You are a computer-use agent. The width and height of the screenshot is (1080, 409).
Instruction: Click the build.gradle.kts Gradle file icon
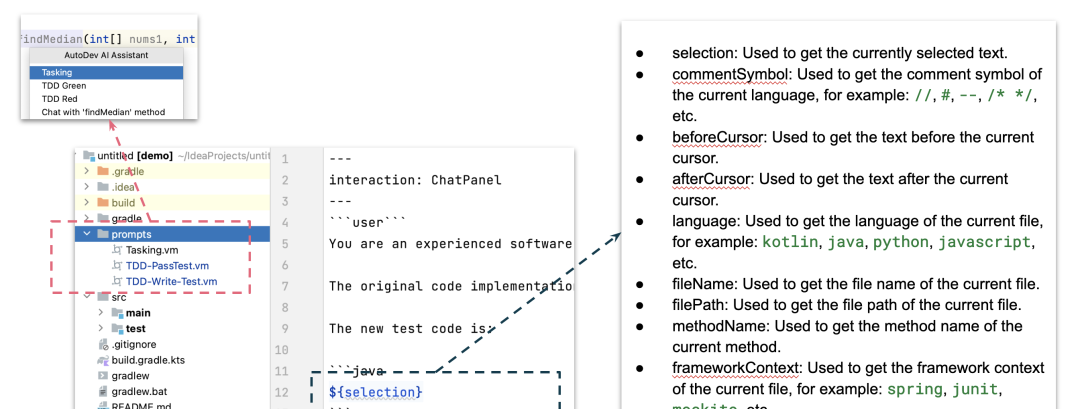point(103,360)
